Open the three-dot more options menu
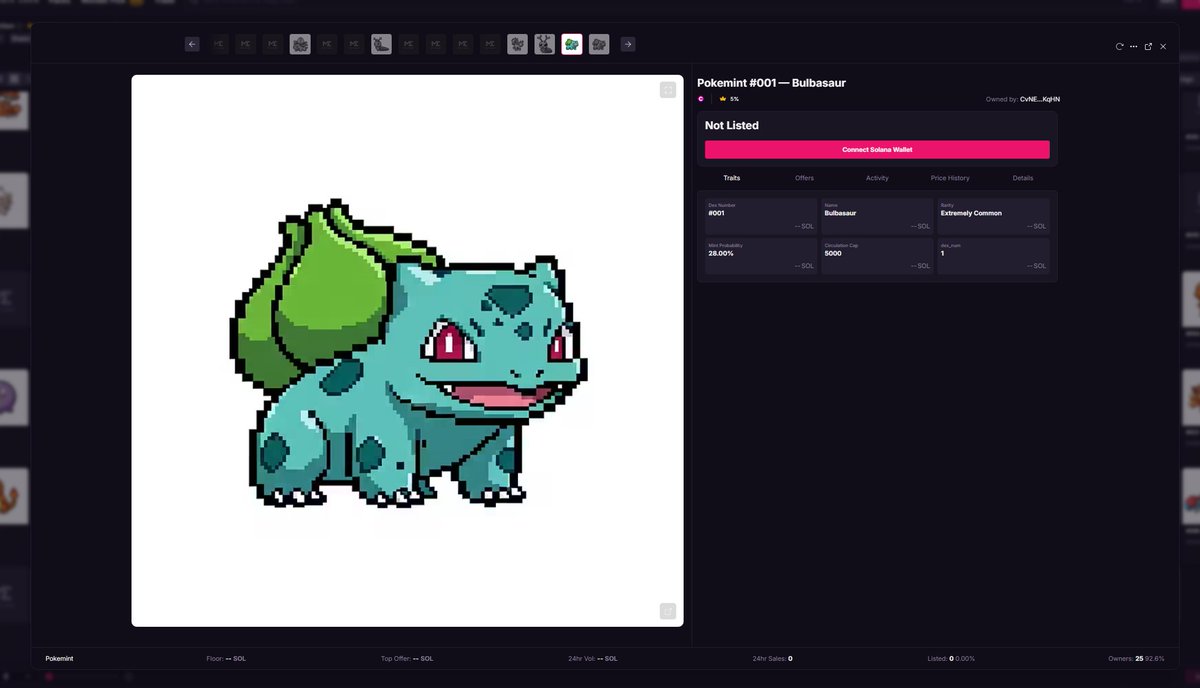Image resolution: width=1200 pixels, height=688 pixels. click(x=1134, y=46)
